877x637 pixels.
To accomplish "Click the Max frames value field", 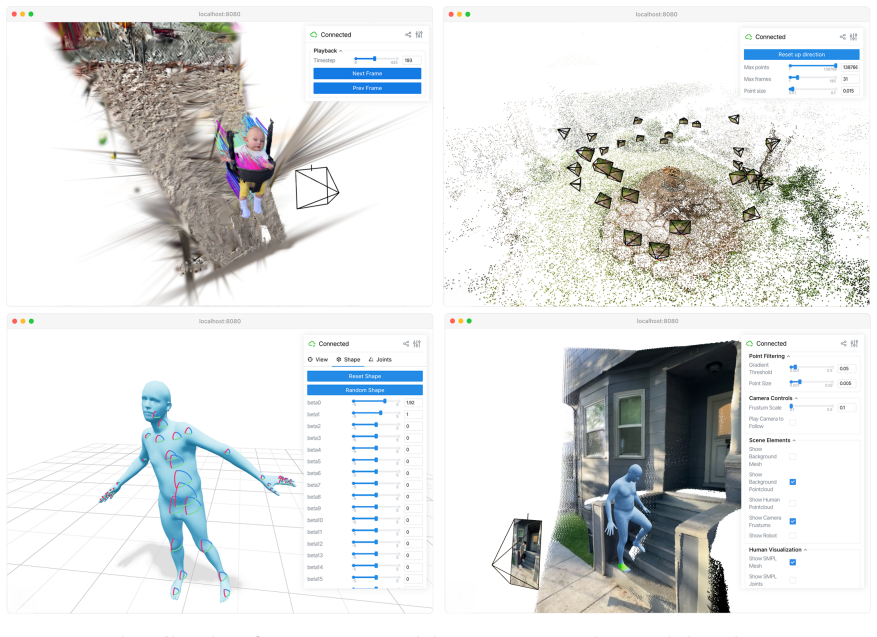I will 850,79.
